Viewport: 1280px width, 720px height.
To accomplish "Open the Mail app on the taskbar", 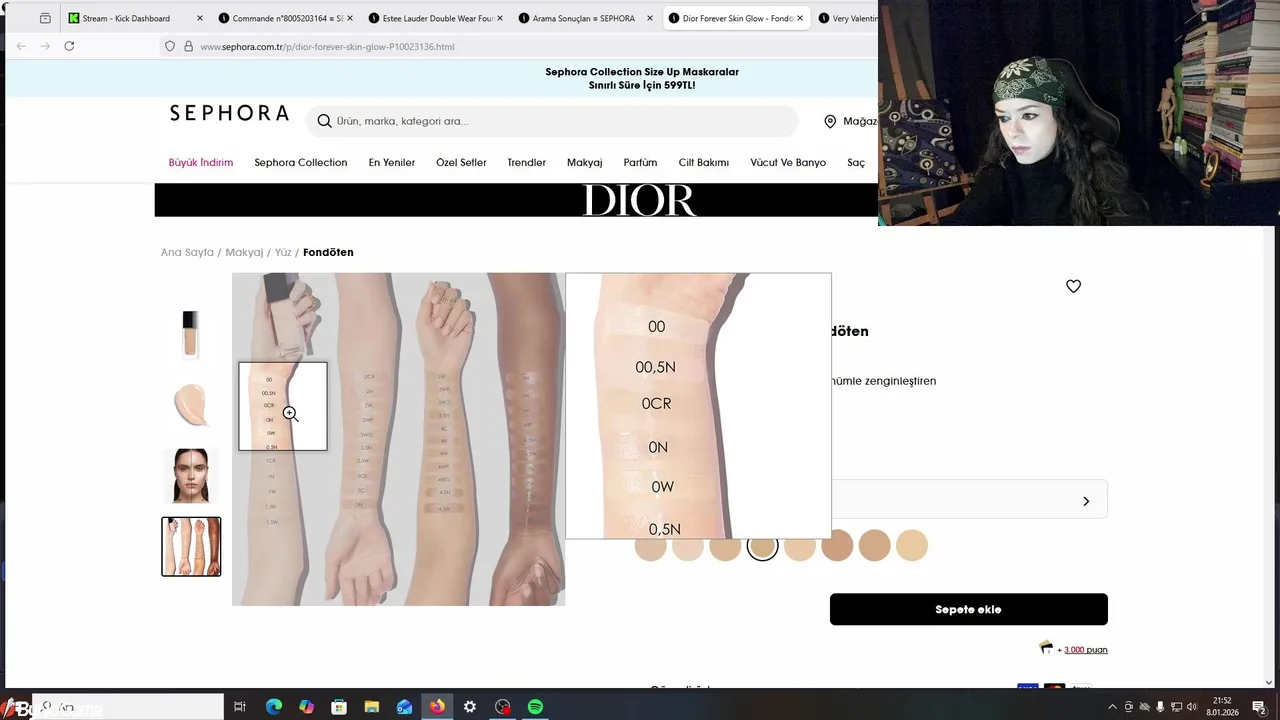I will (404, 707).
